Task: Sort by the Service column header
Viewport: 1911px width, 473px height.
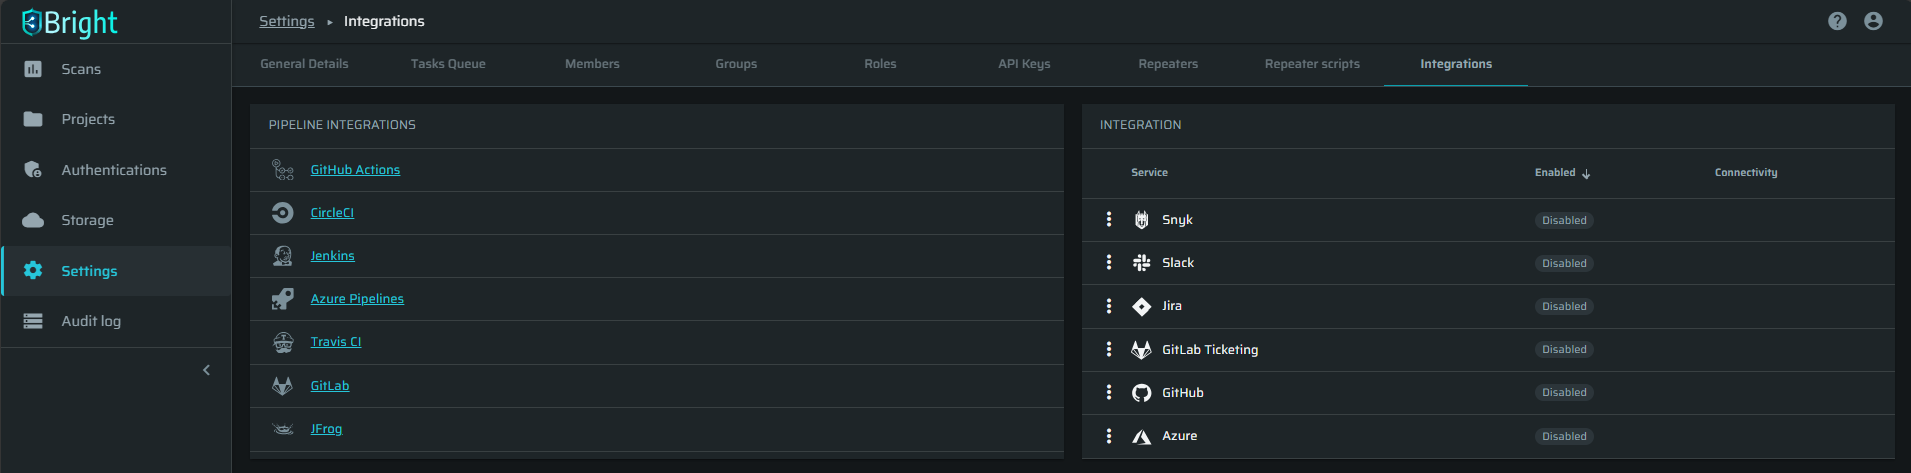Action: click(1149, 173)
